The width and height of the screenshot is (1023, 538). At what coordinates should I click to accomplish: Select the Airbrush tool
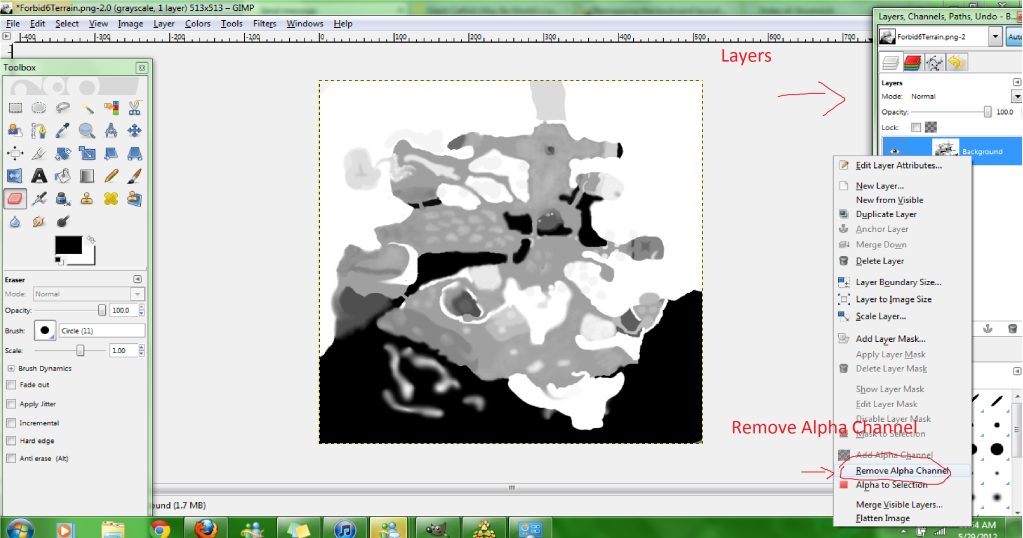point(39,198)
